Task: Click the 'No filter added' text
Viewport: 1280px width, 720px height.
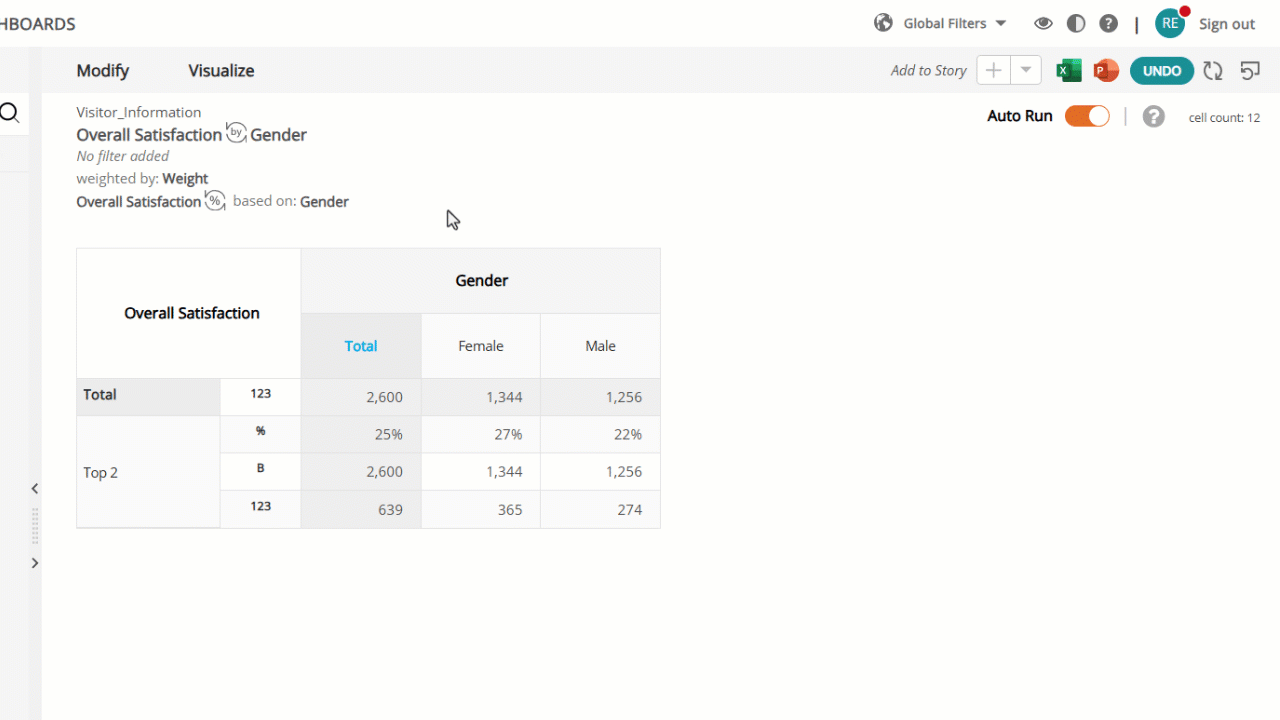Action: point(123,156)
